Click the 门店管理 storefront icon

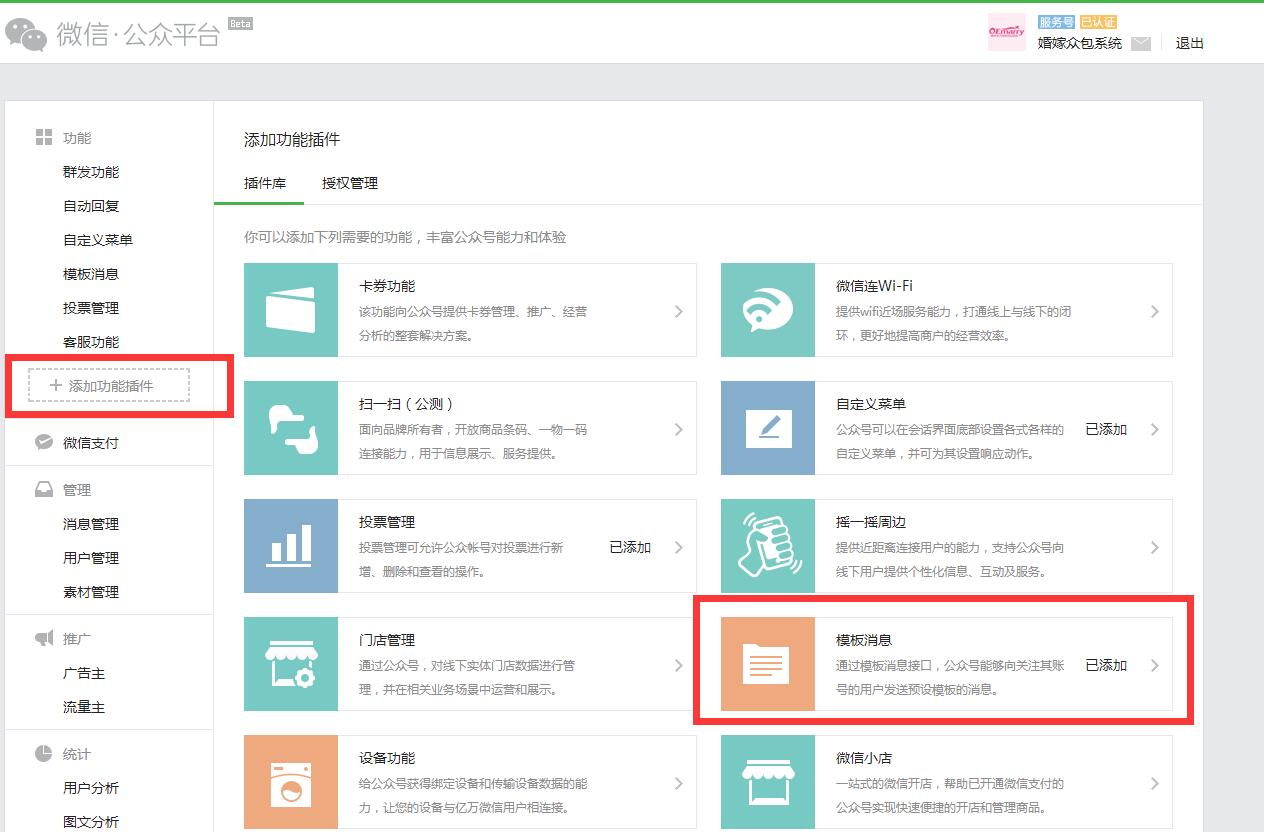(x=290, y=665)
